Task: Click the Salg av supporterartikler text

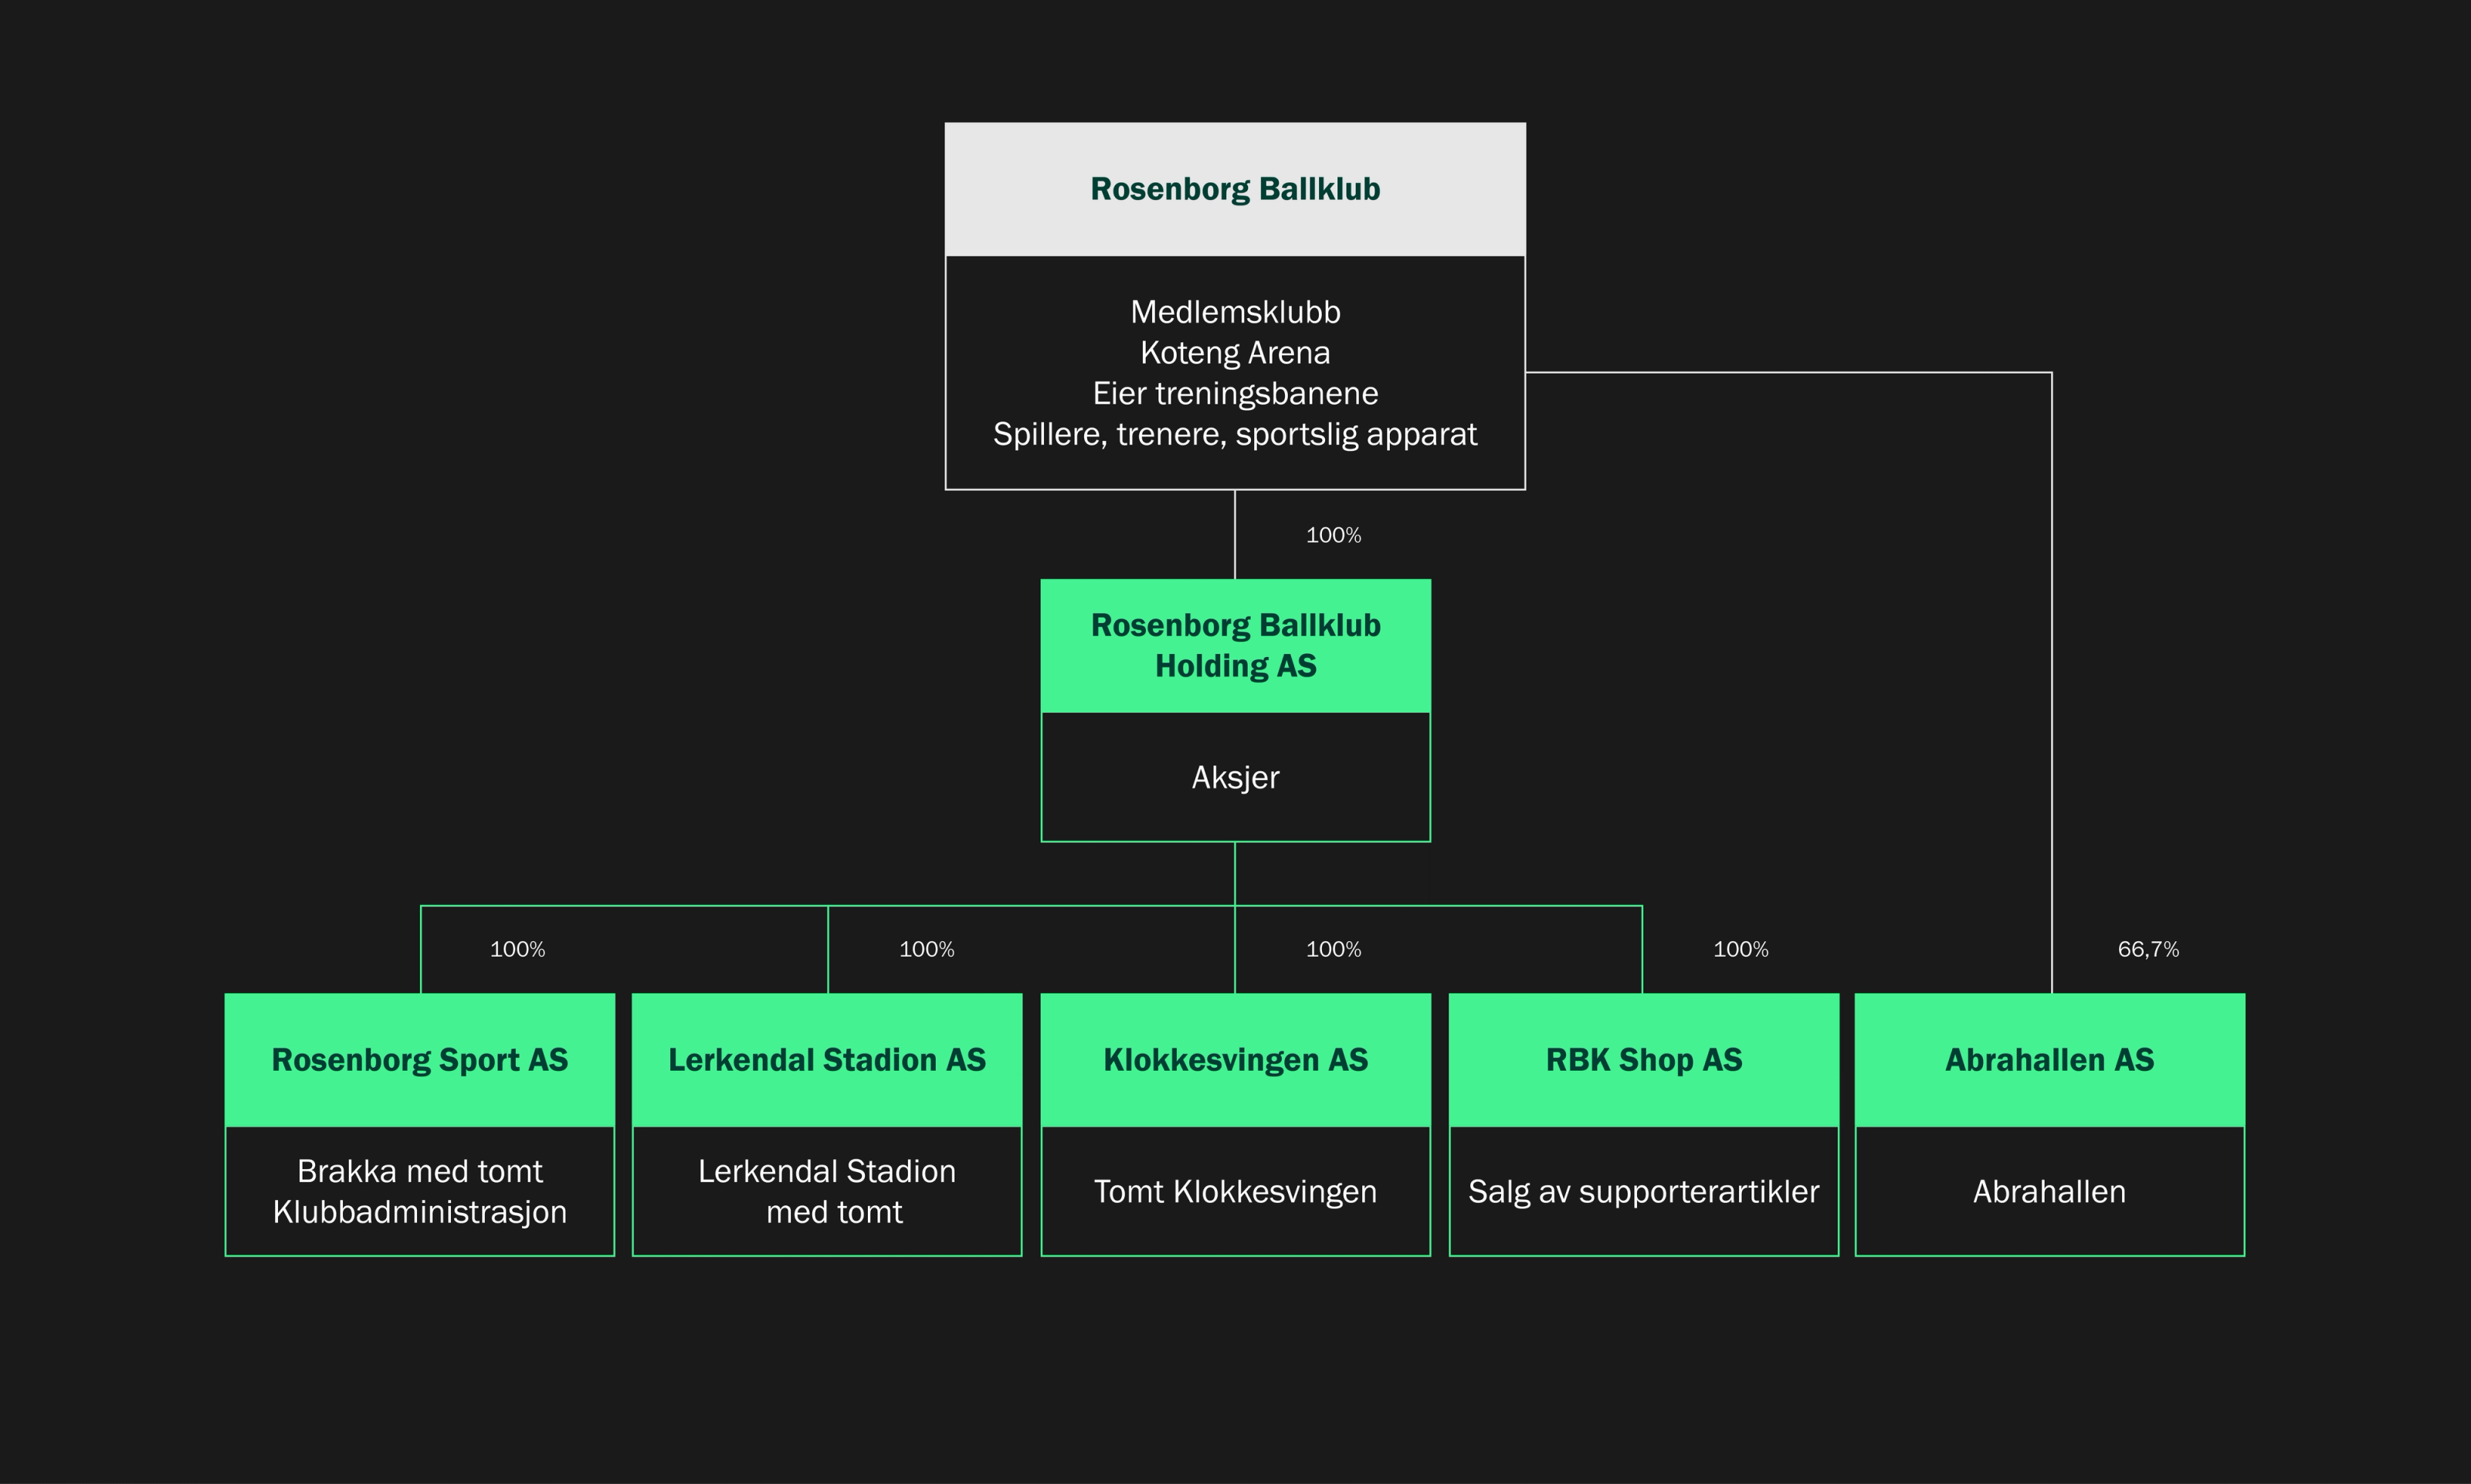Action: pos(1644,1191)
